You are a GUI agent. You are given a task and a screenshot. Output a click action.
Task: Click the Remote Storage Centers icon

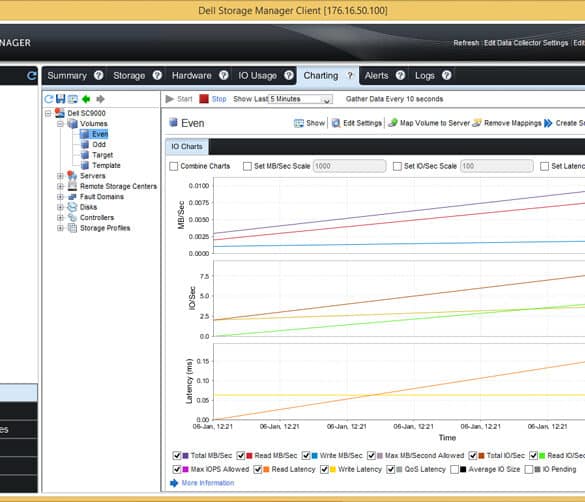(x=72, y=186)
